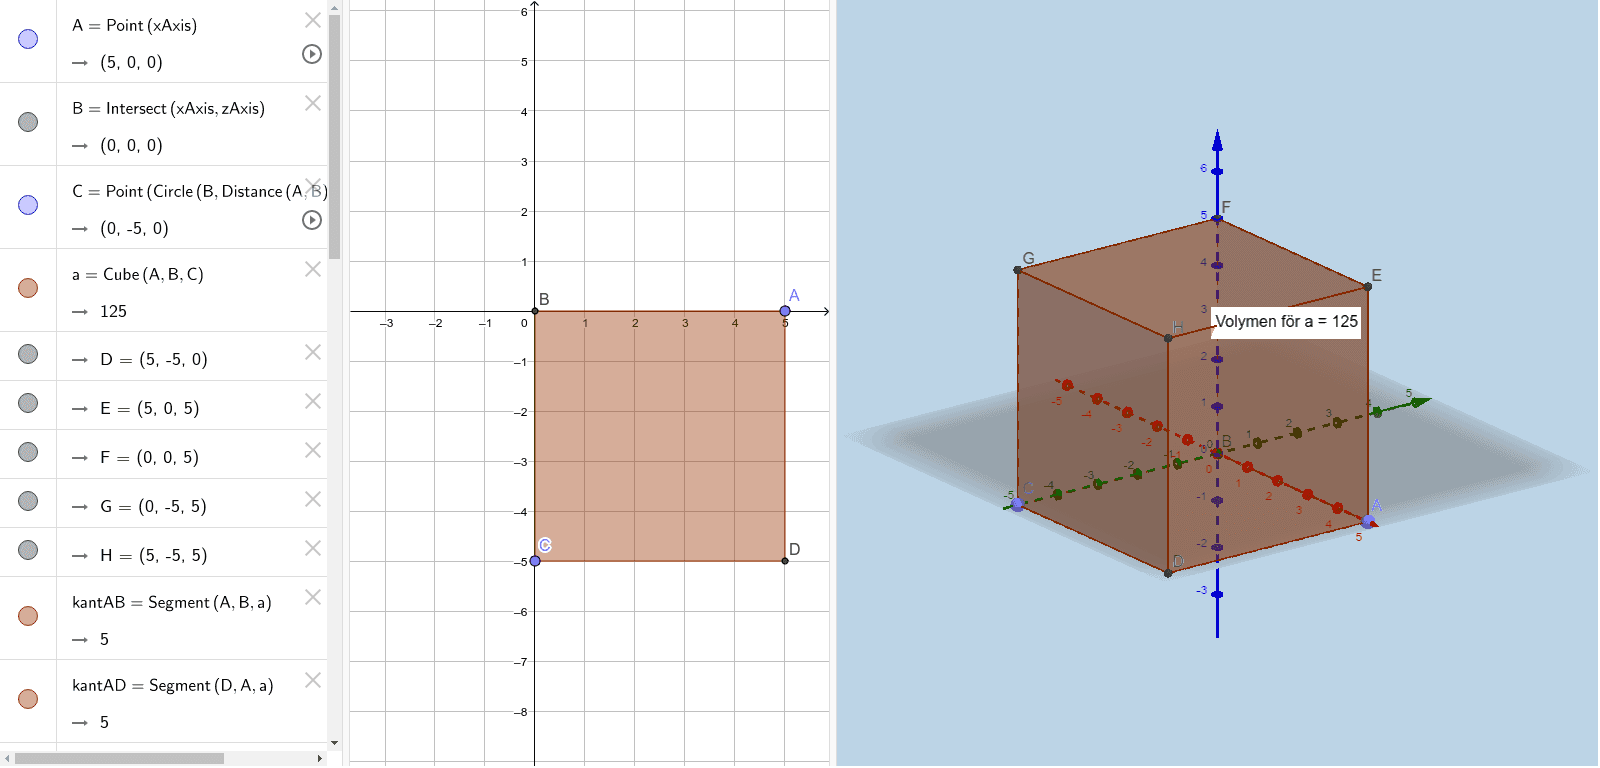Delete the D = (5, -5, 0) row
Screen dimensions: 1600x768
313,352
